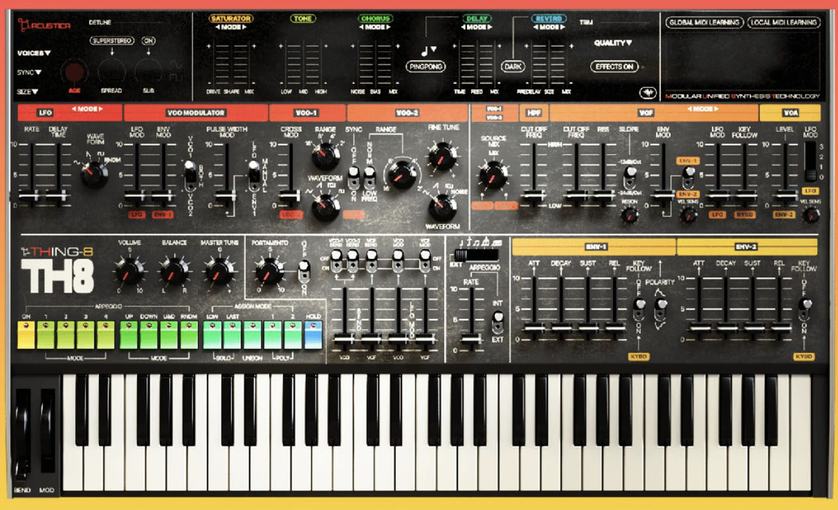This screenshot has width=838, height=510.
Task: Click the VCO MODULATOR section header
Action: pos(196,113)
